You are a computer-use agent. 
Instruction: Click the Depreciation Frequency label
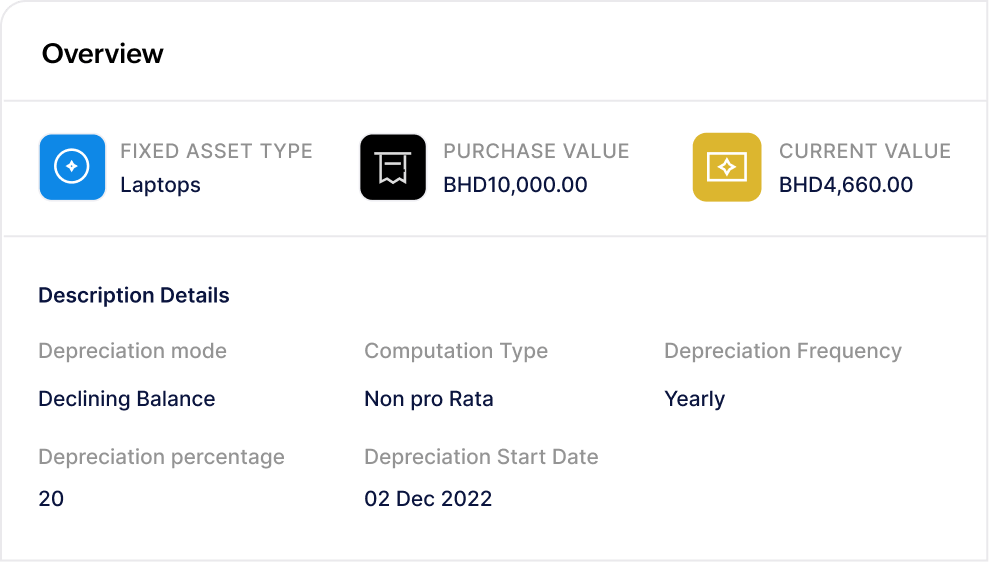(x=783, y=351)
